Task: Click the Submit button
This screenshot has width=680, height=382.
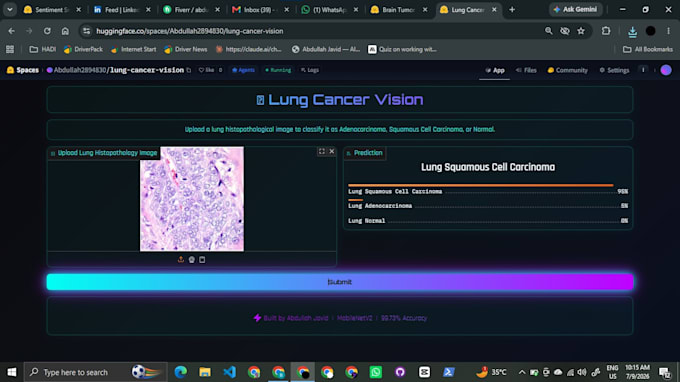Action: 340,282
